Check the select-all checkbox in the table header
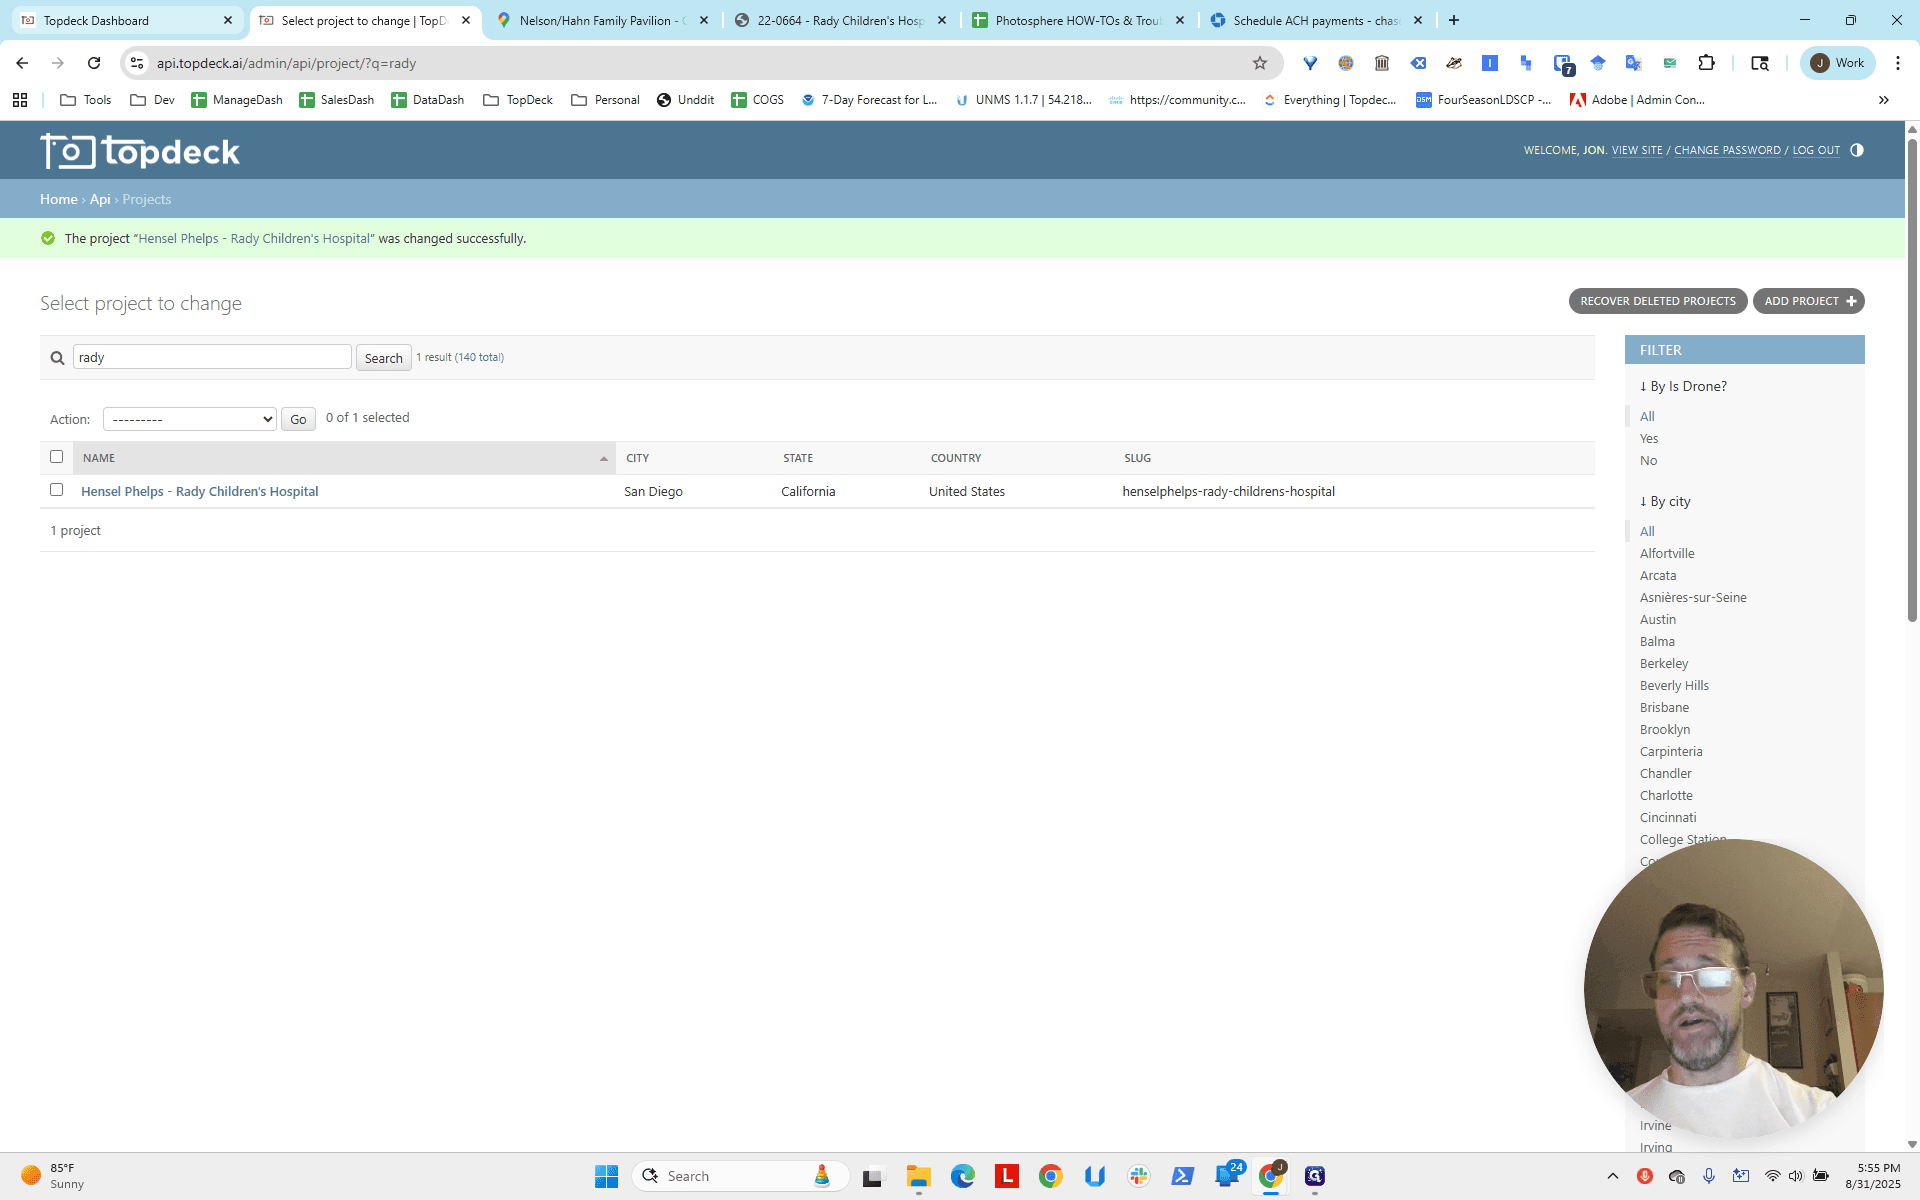This screenshot has height=1200, width=1920. [57, 457]
